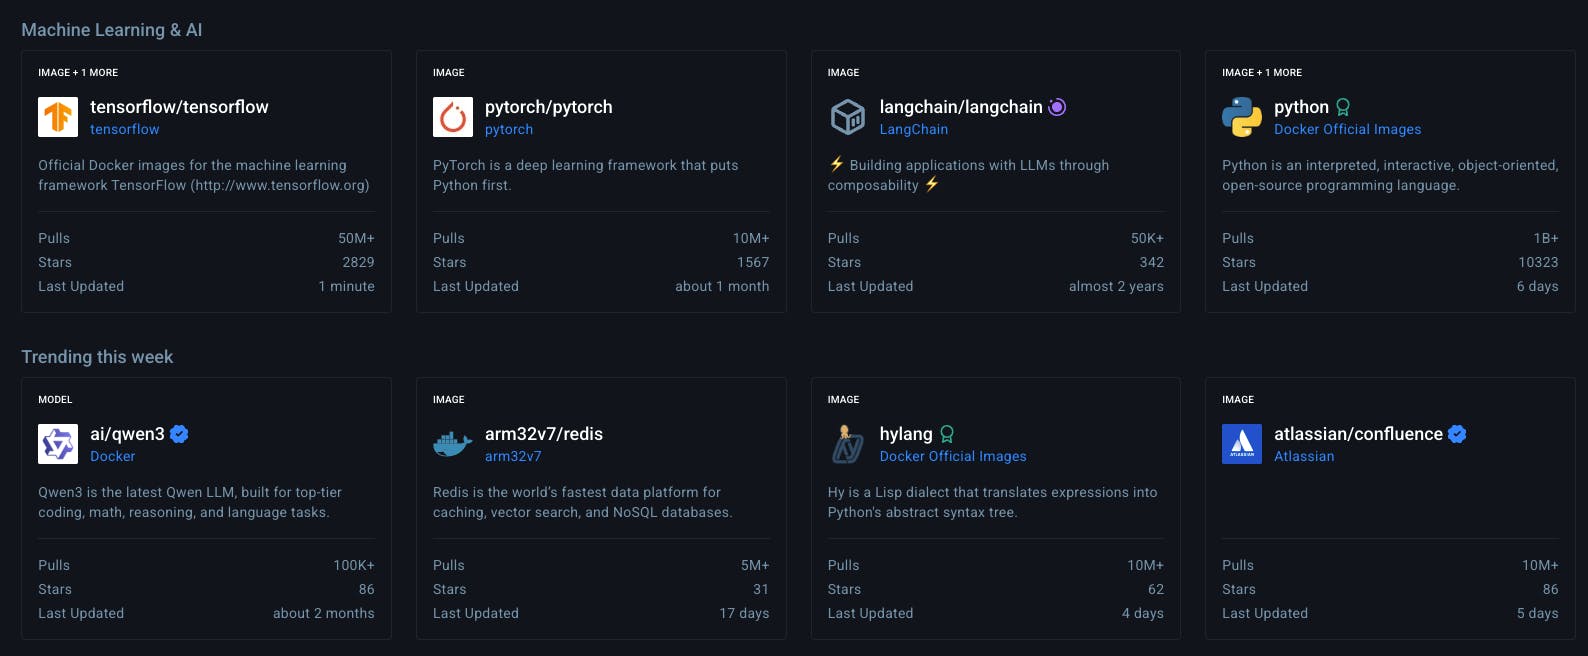
Task: Click the Hylang logo icon
Action: point(848,444)
